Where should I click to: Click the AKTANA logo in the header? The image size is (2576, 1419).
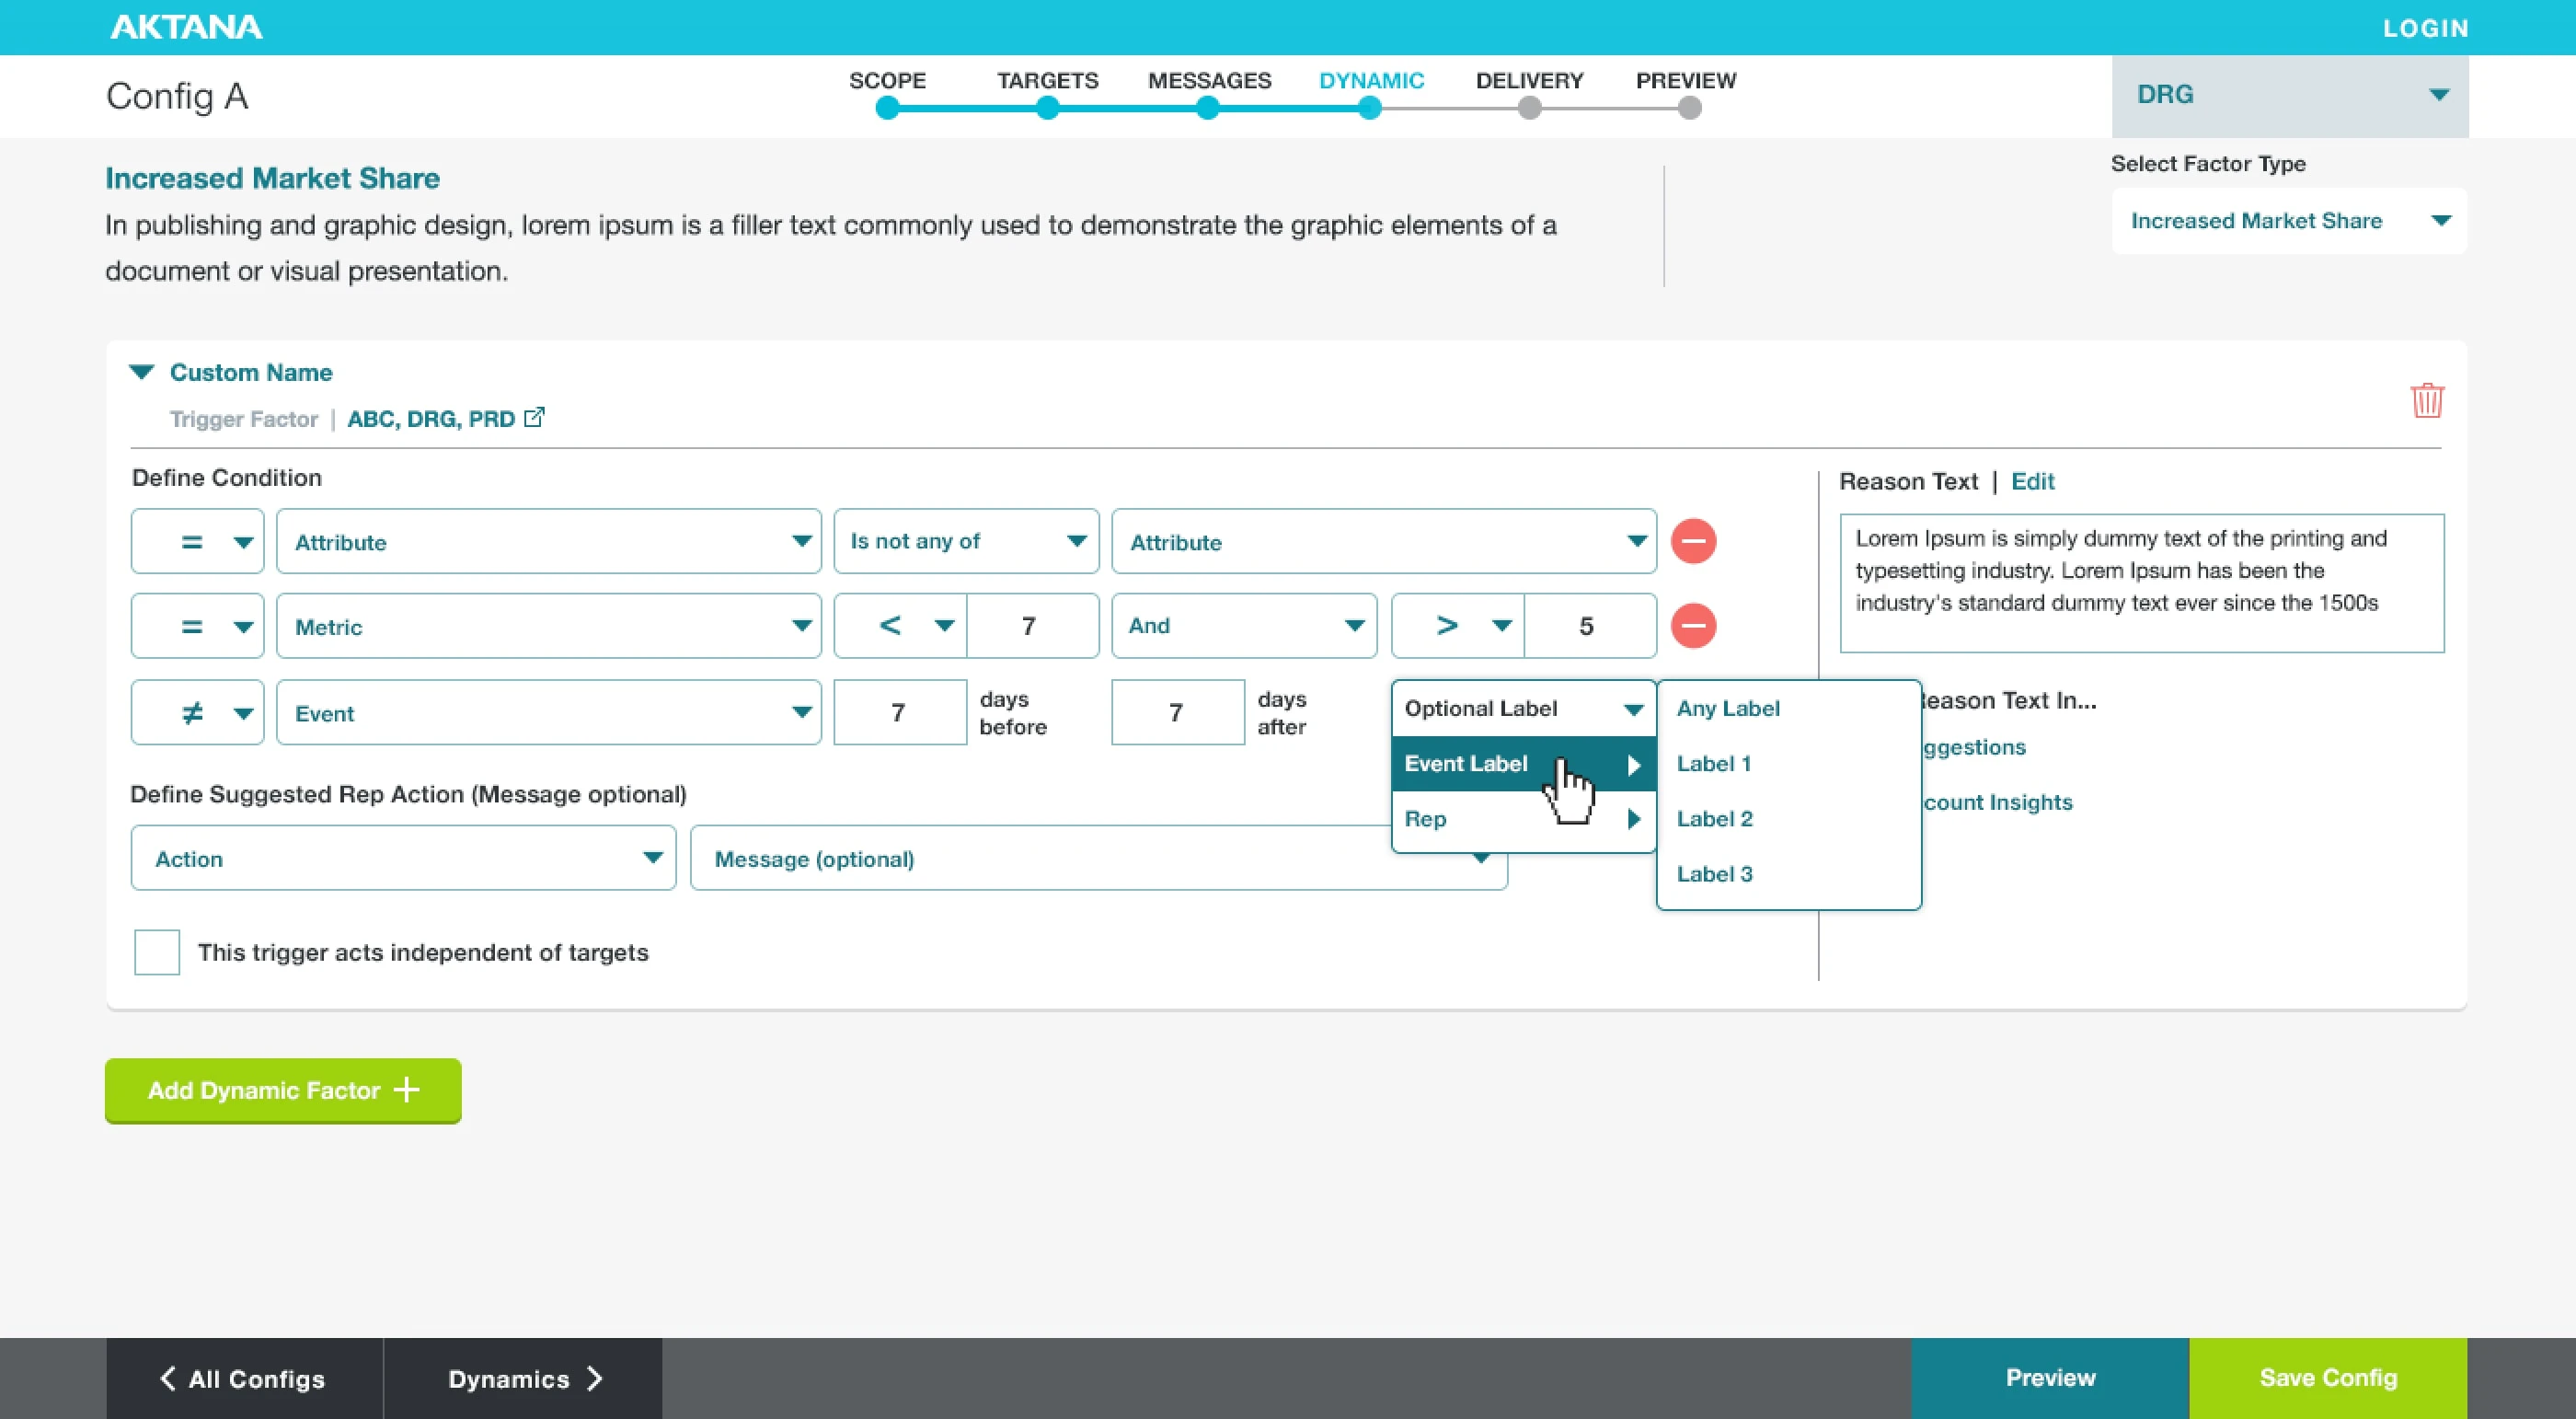(186, 27)
